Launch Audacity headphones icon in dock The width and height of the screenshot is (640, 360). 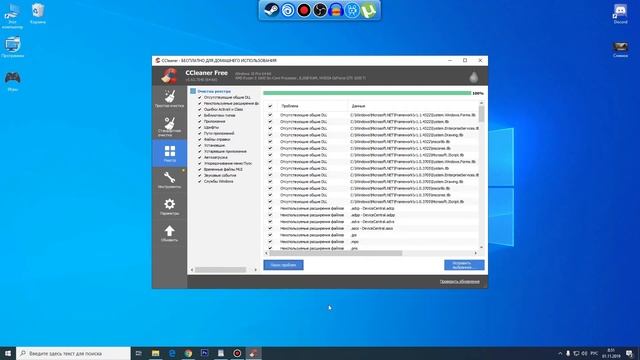point(336,10)
